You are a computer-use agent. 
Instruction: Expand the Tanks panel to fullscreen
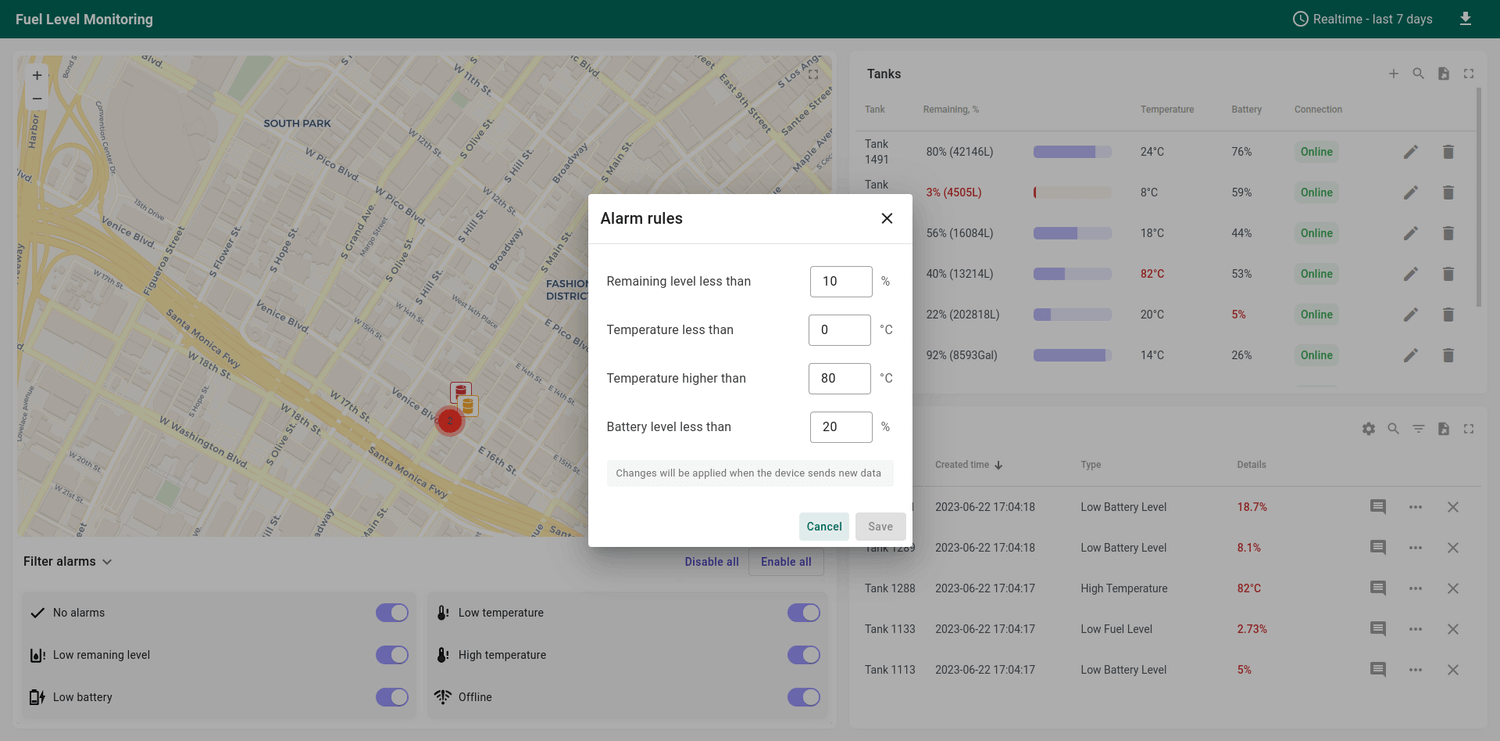click(x=1468, y=73)
